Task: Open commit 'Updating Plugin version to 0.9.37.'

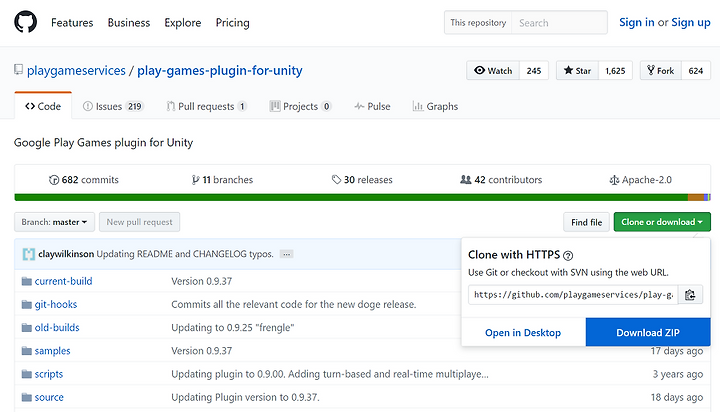Action: pos(245,397)
